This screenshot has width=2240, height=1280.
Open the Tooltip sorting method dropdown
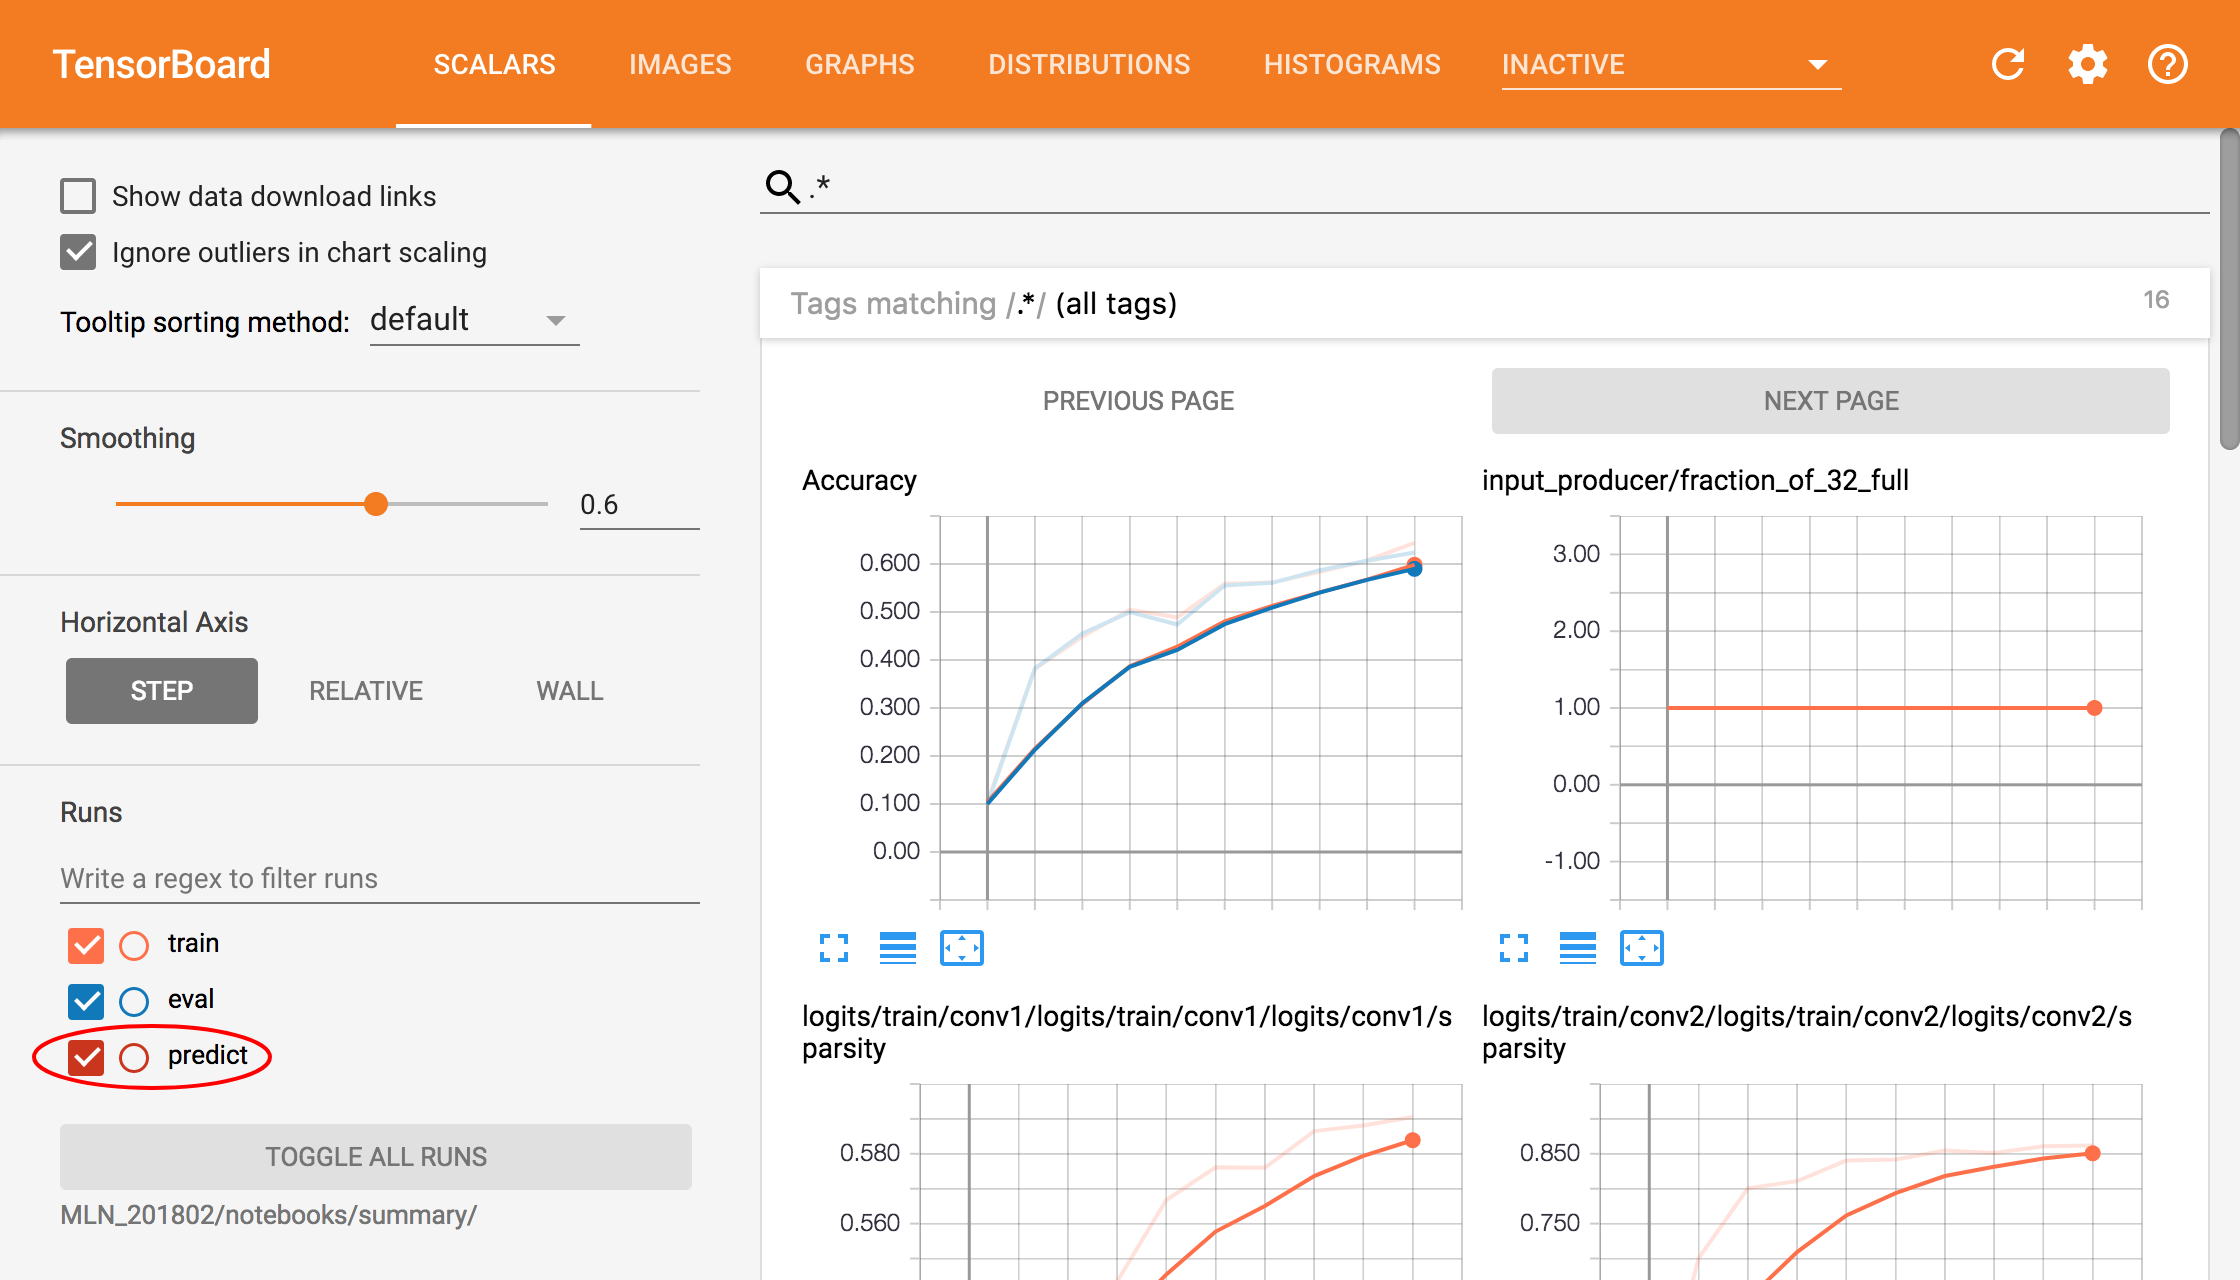pos(474,320)
